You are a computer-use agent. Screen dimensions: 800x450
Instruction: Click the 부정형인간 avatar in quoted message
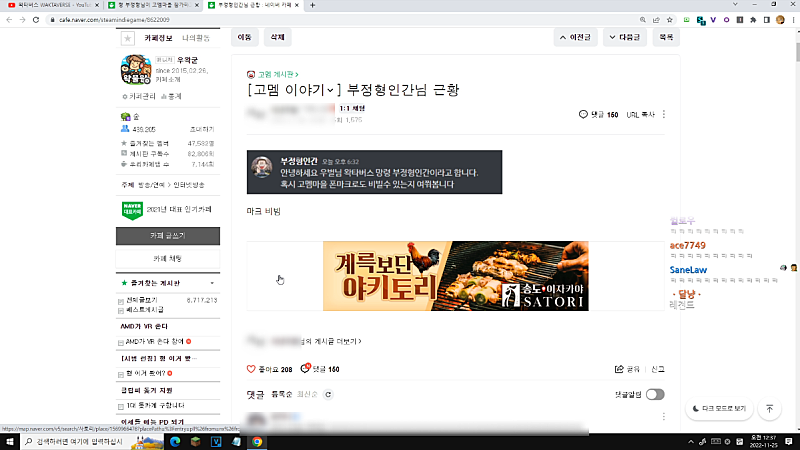(262, 167)
